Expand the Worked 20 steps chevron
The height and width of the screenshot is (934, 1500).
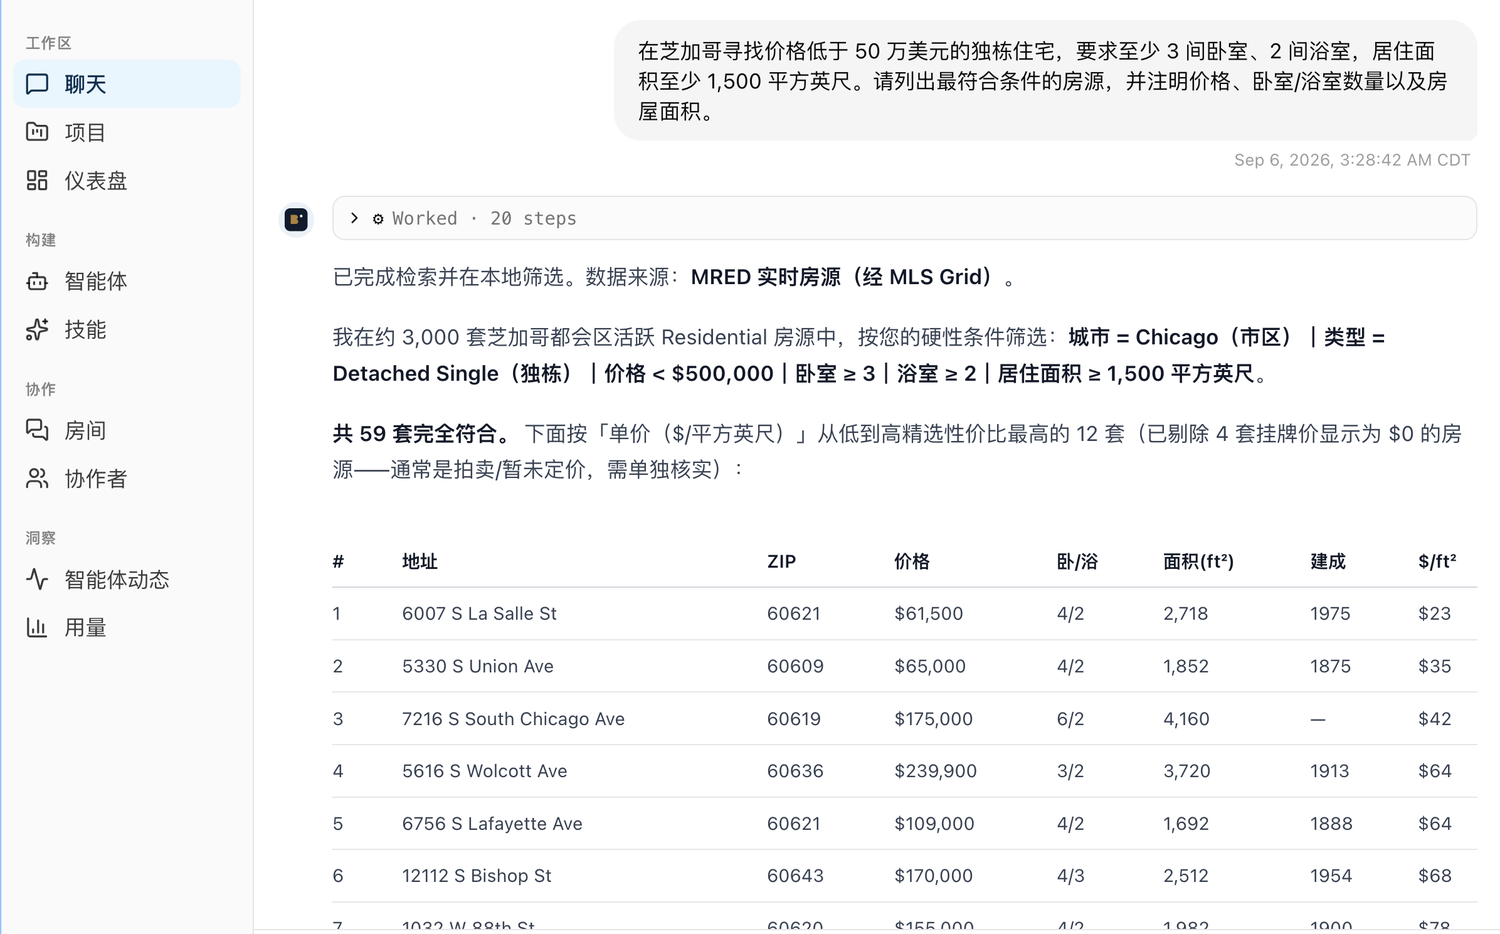pos(354,218)
